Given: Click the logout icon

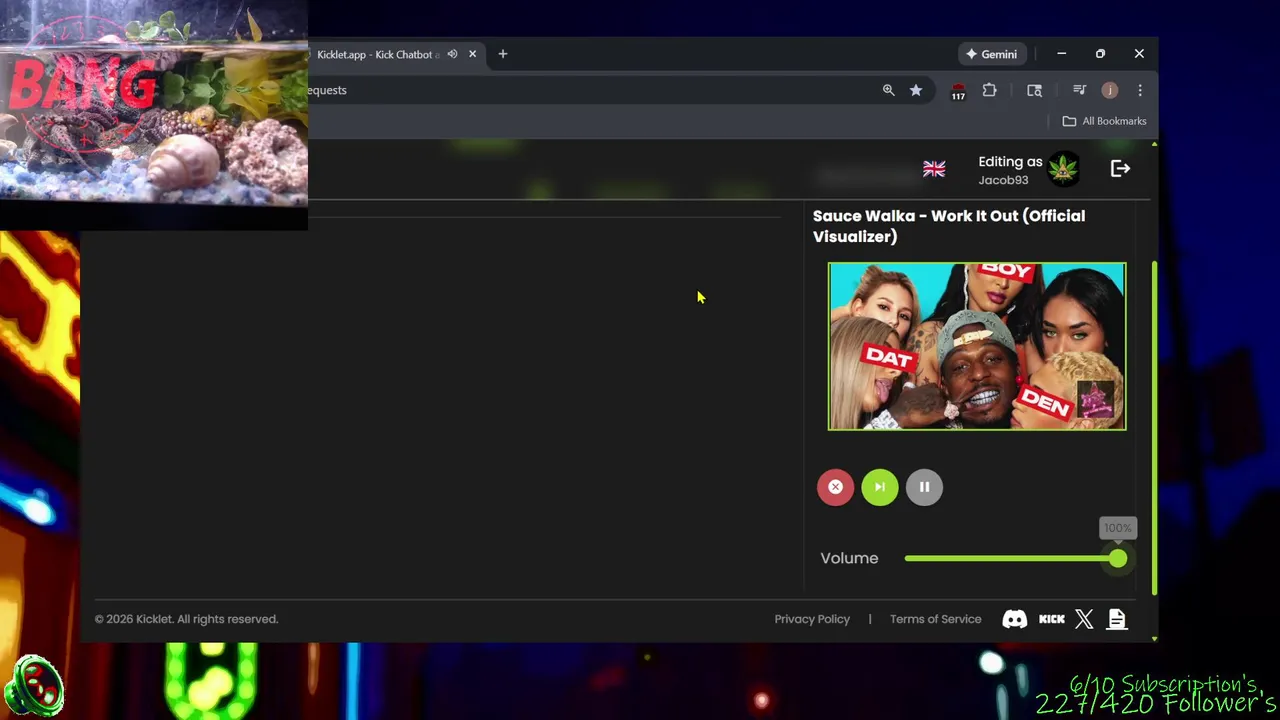Looking at the screenshot, I should click(x=1120, y=169).
